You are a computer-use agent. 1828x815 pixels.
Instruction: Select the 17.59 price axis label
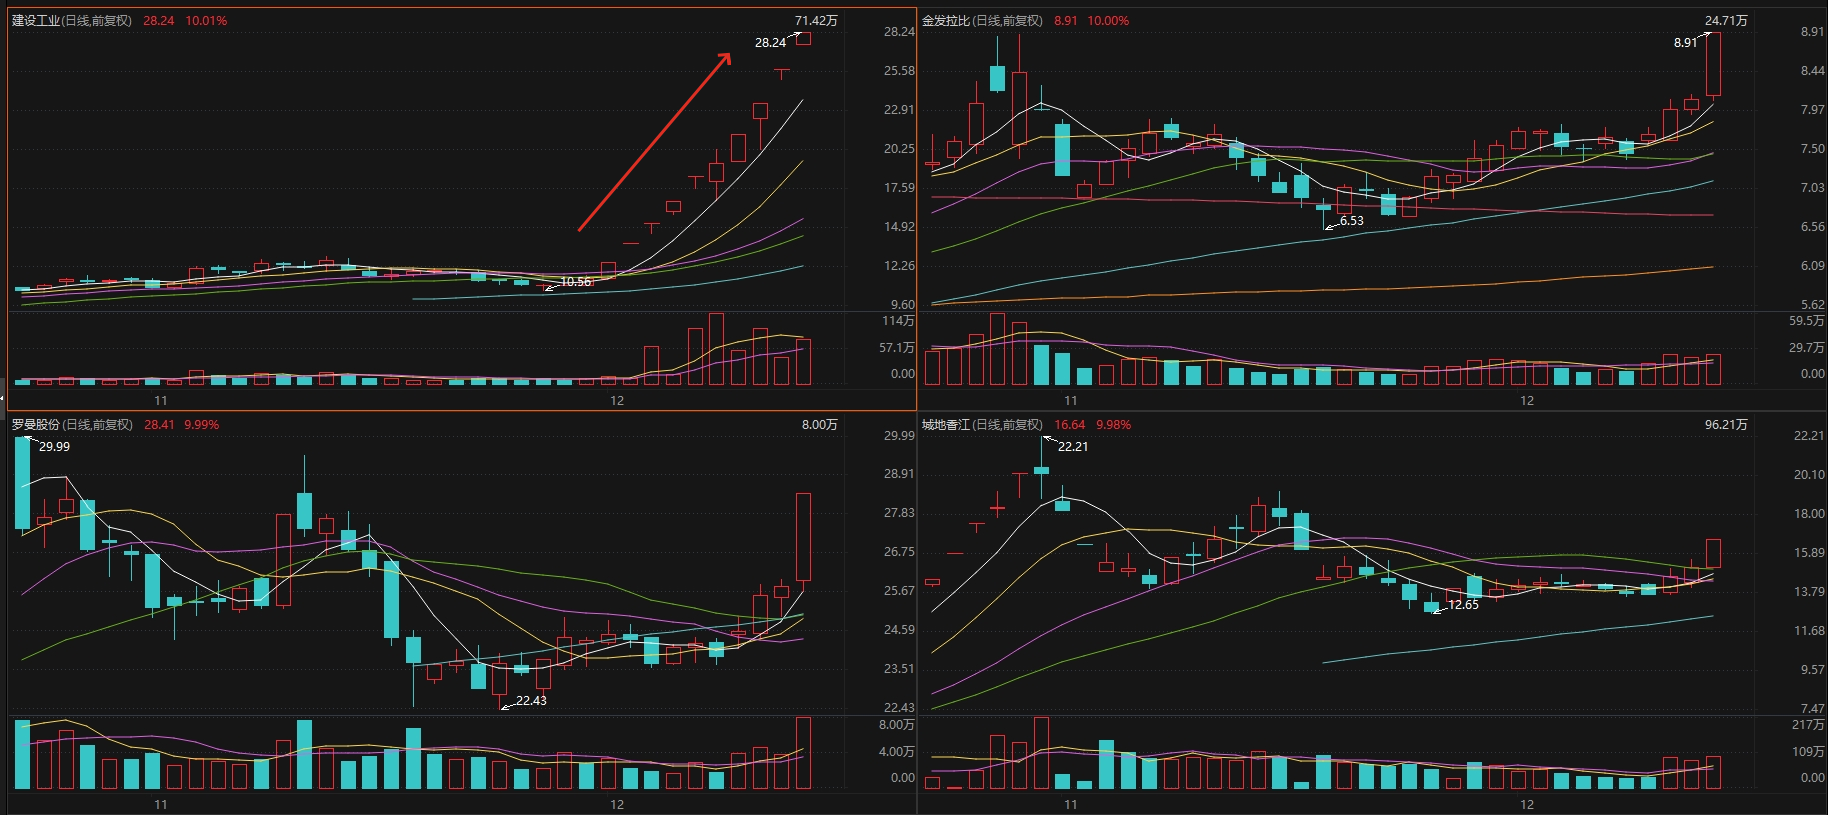pos(899,187)
